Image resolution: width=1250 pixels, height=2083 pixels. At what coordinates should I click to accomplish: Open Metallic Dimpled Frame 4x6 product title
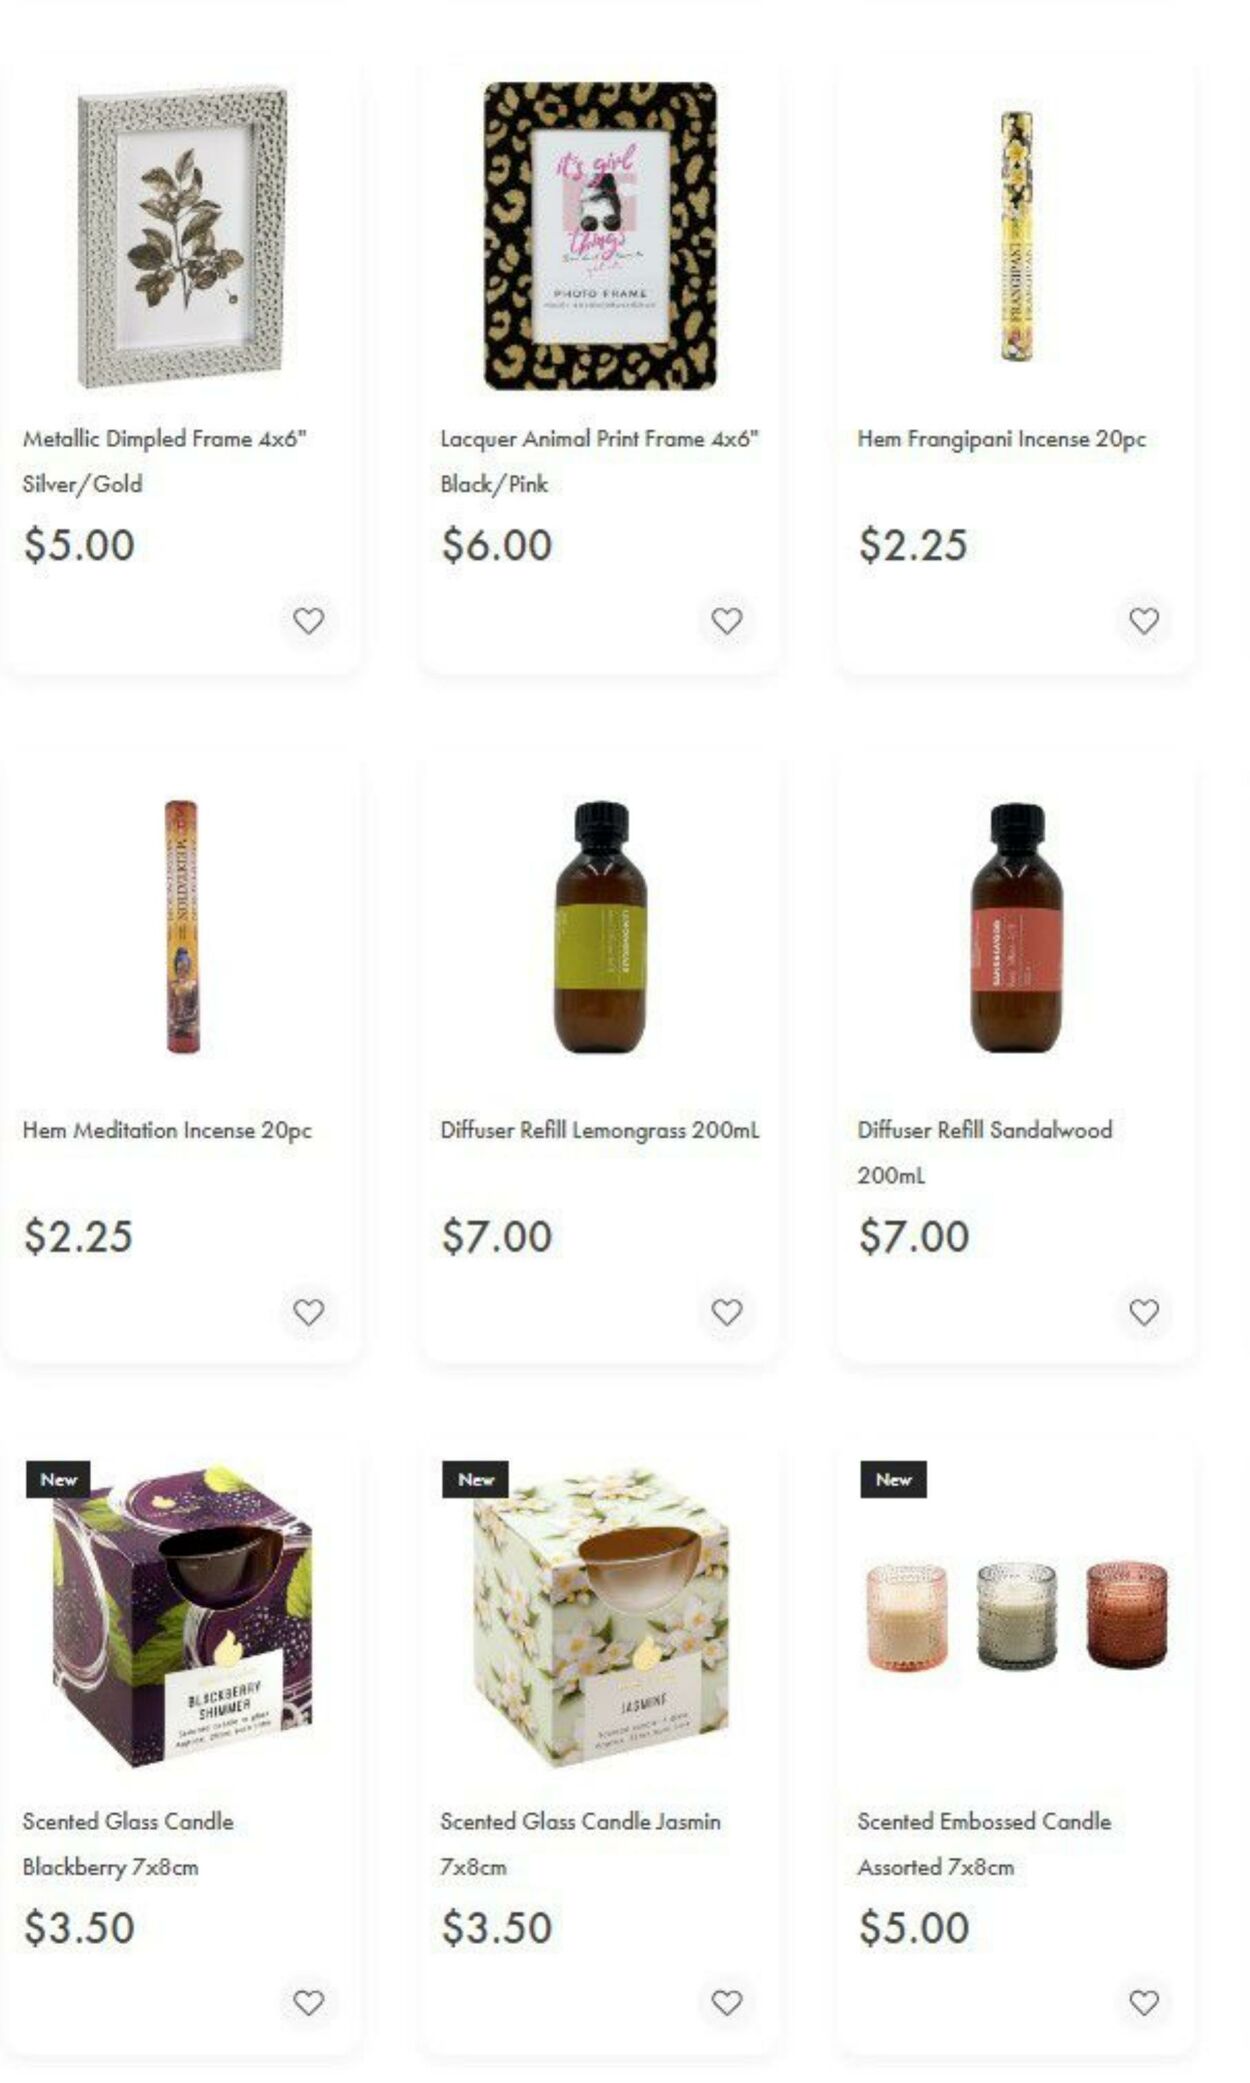point(165,461)
